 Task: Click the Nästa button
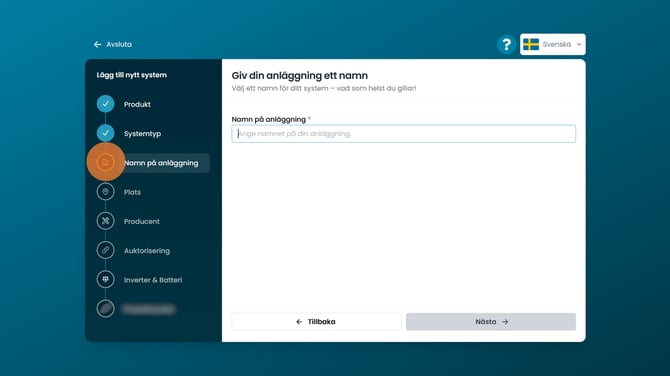click(x=491, y=322)
